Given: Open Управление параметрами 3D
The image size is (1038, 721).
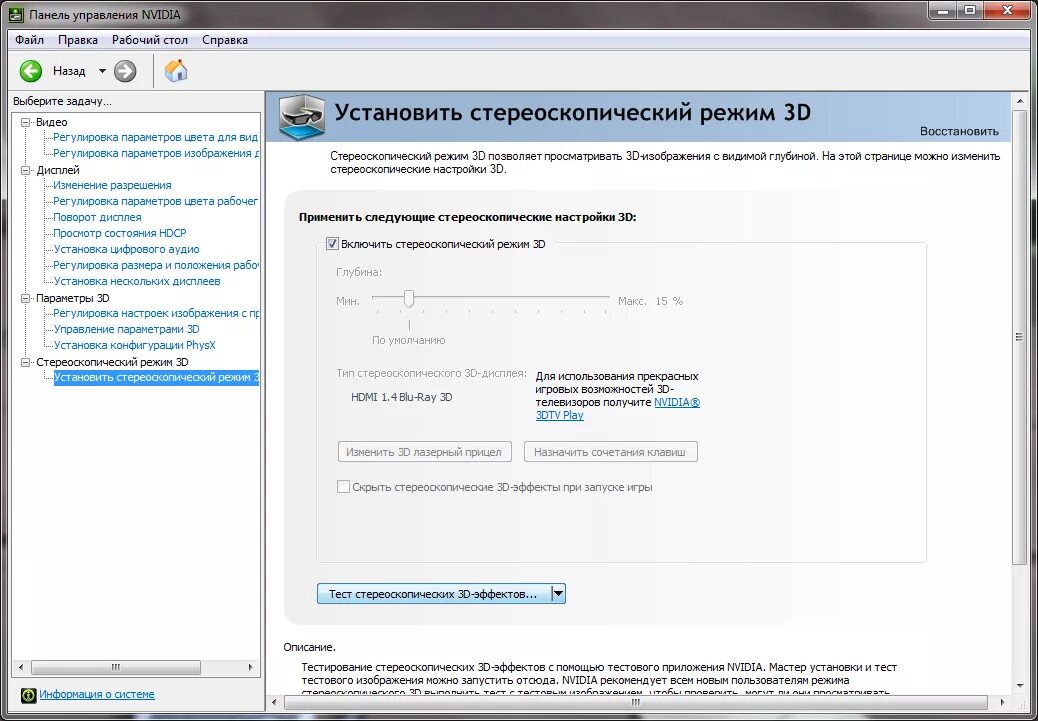Looking at the screenshot, I should (x=126, y=329).
